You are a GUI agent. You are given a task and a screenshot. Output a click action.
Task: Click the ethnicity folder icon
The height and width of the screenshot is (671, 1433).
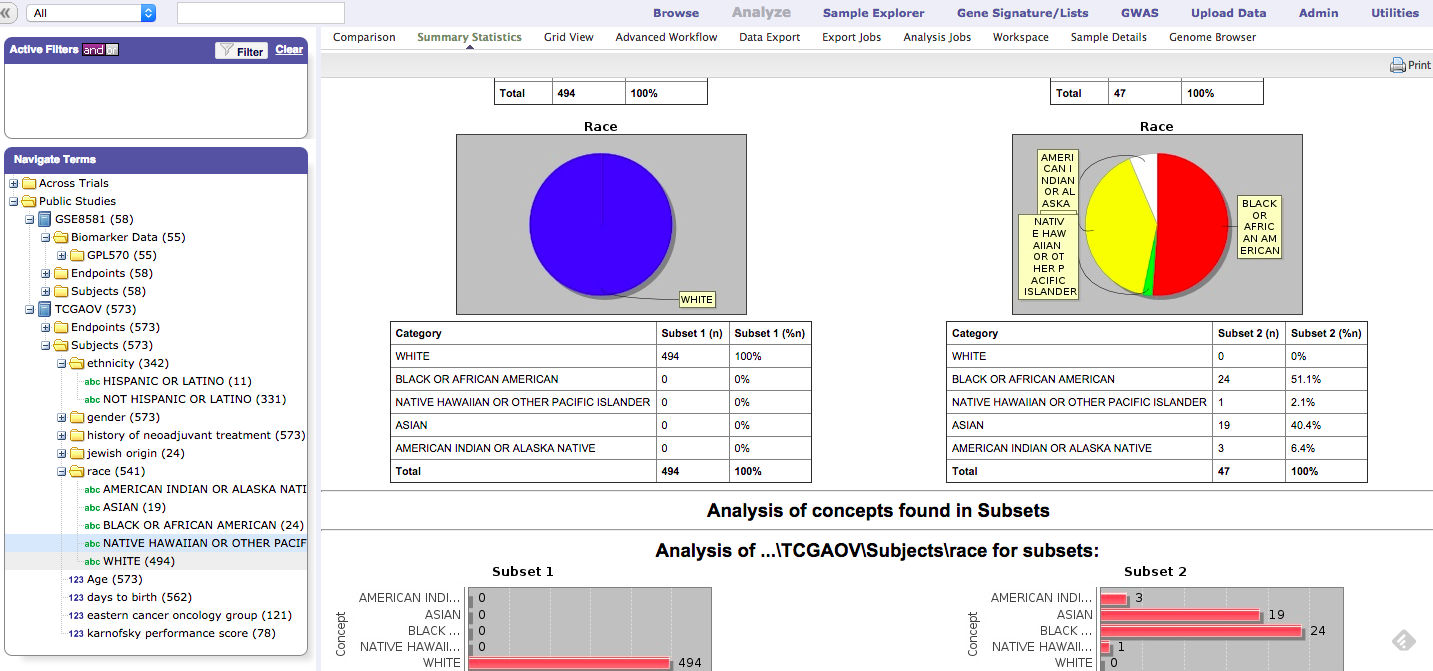77,363
